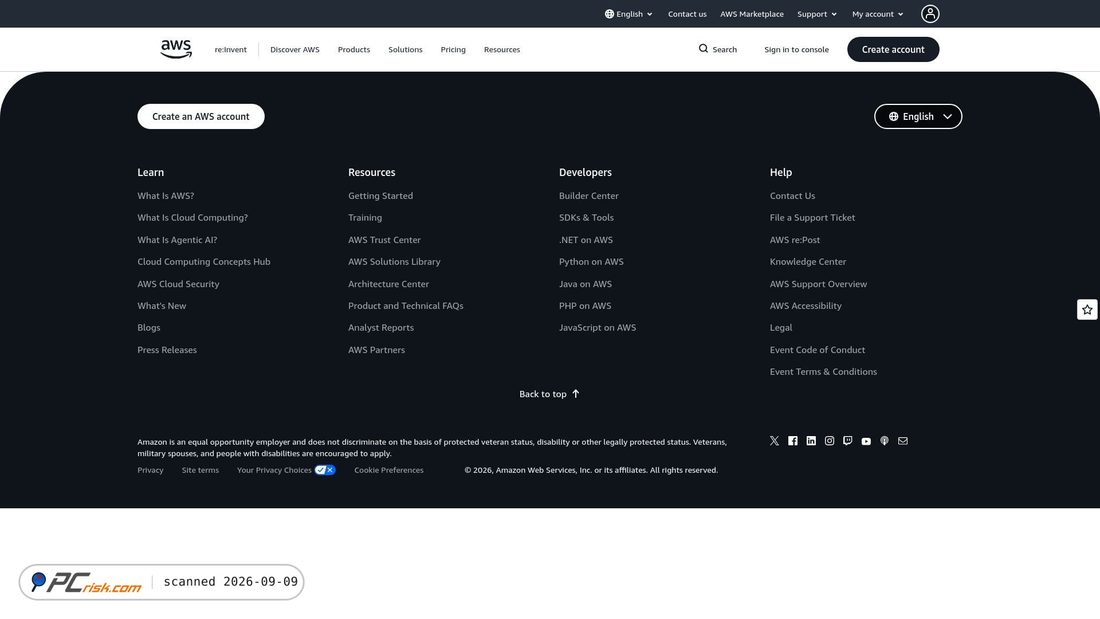Open What Is Cloud Computing? link
Image resolution: width=1100 pixels, height=619 pixels.
(192, 218)
